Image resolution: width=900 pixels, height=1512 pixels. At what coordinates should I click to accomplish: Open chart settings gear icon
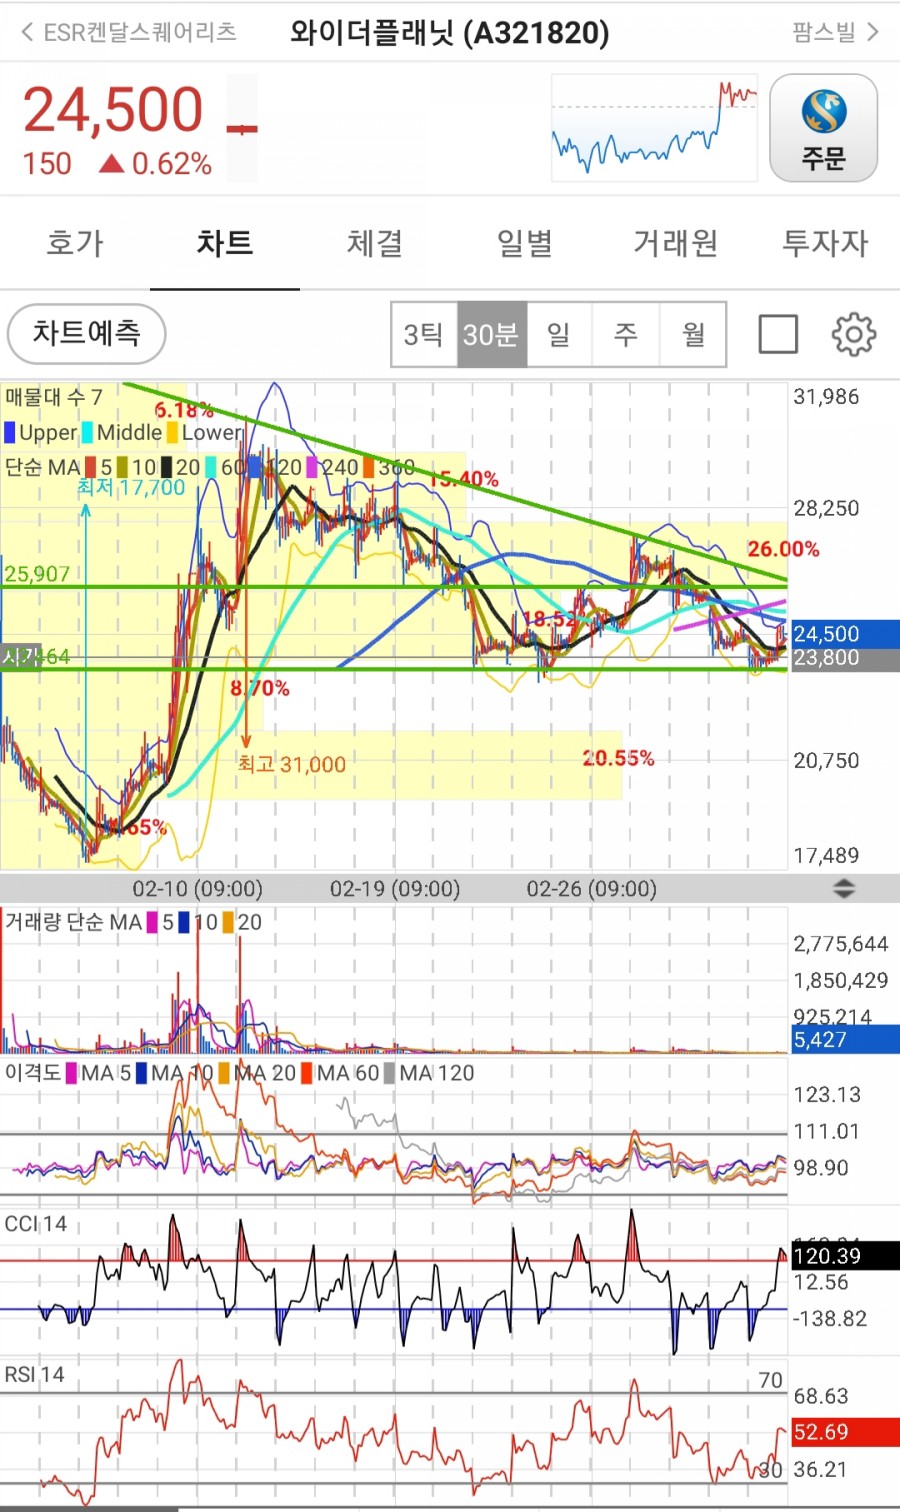coord(853,334)
